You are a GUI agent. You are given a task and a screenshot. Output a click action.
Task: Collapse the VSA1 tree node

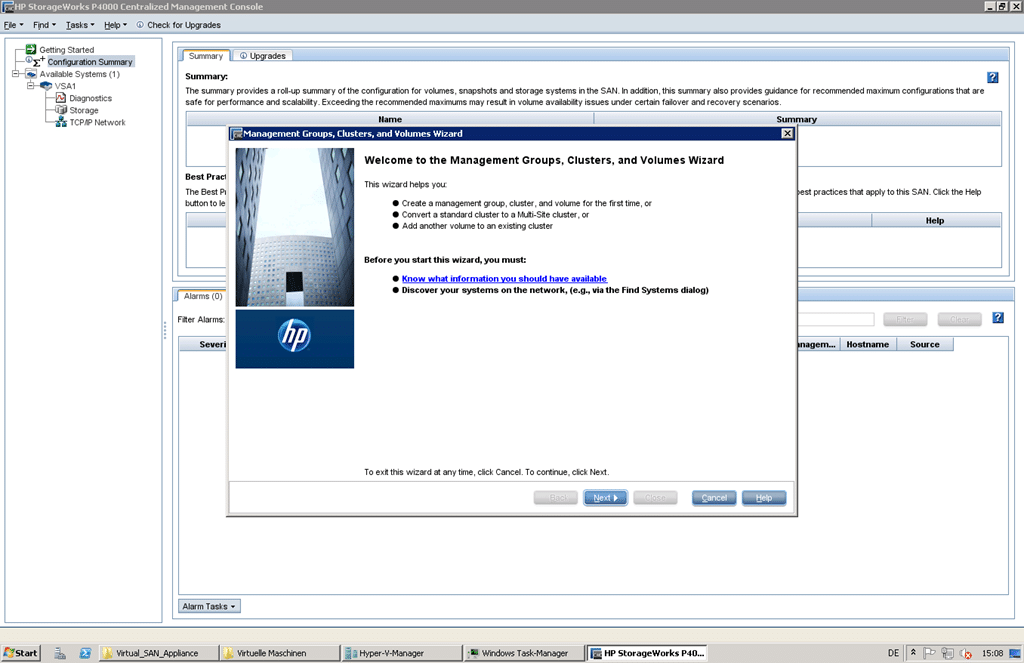coord(31,86)
